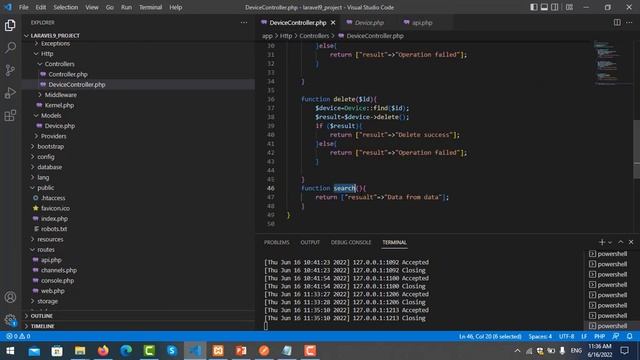Select the PHP language mode

click(599, 336)
